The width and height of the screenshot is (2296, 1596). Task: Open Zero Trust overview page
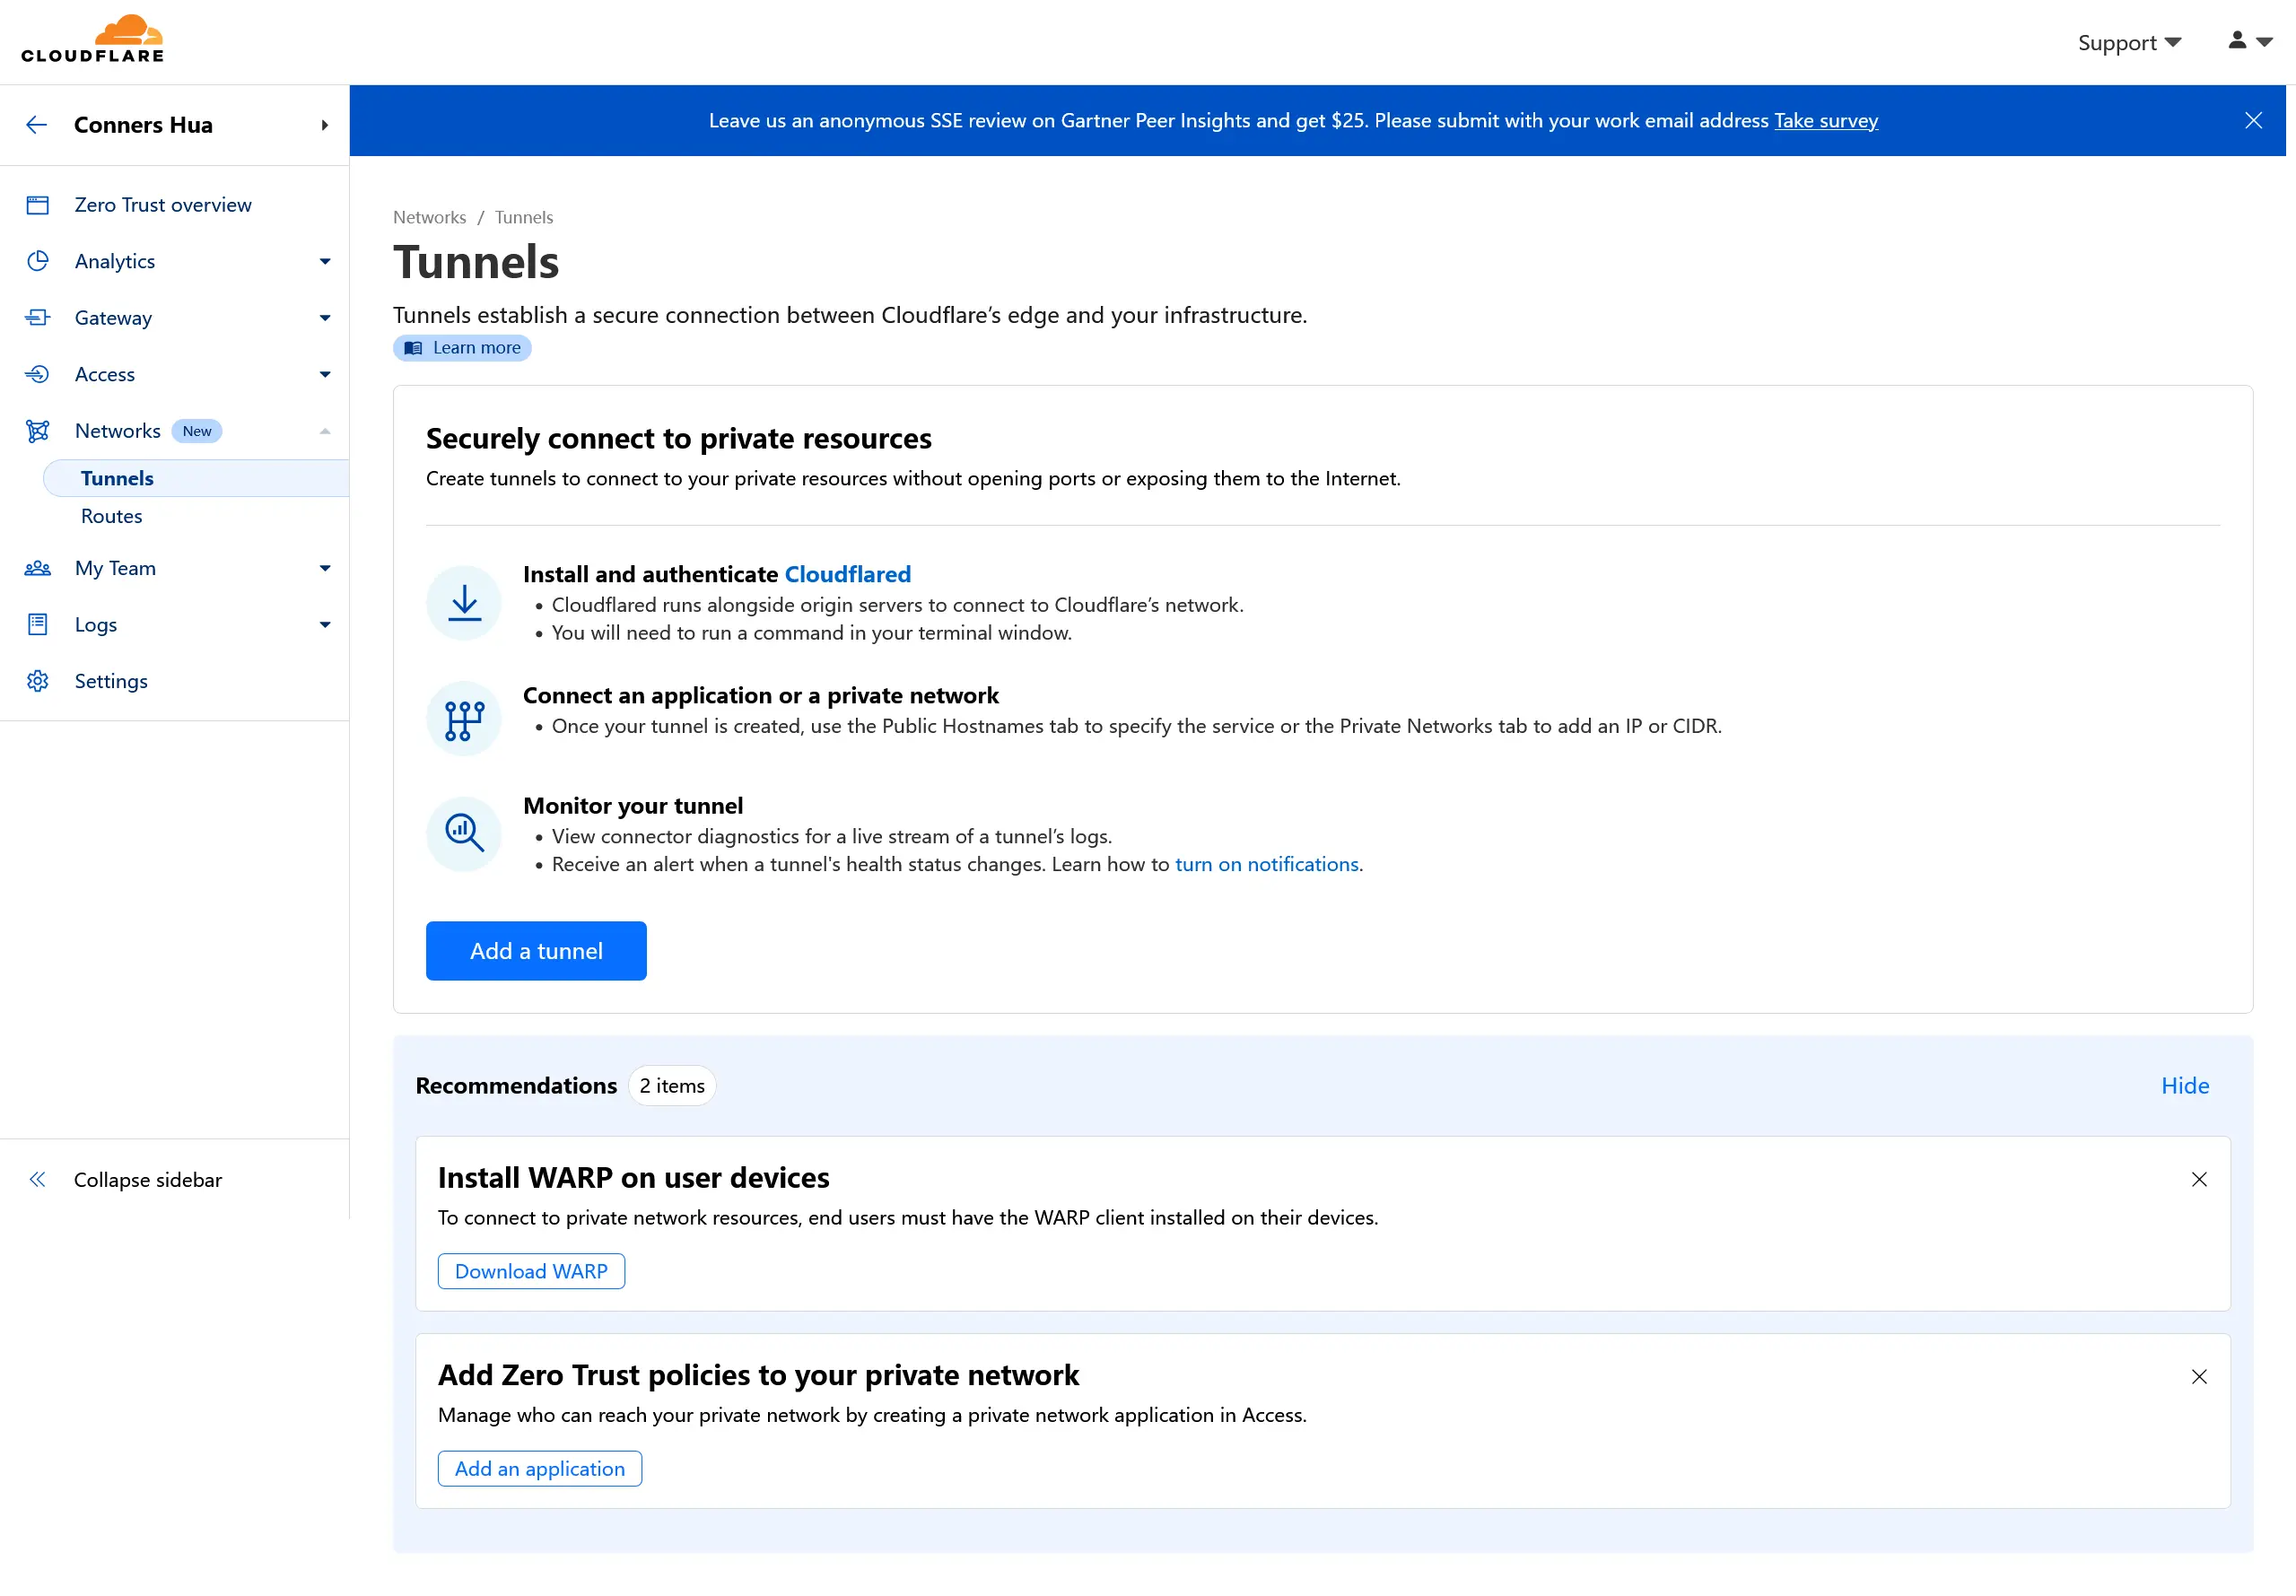[163, 205]
